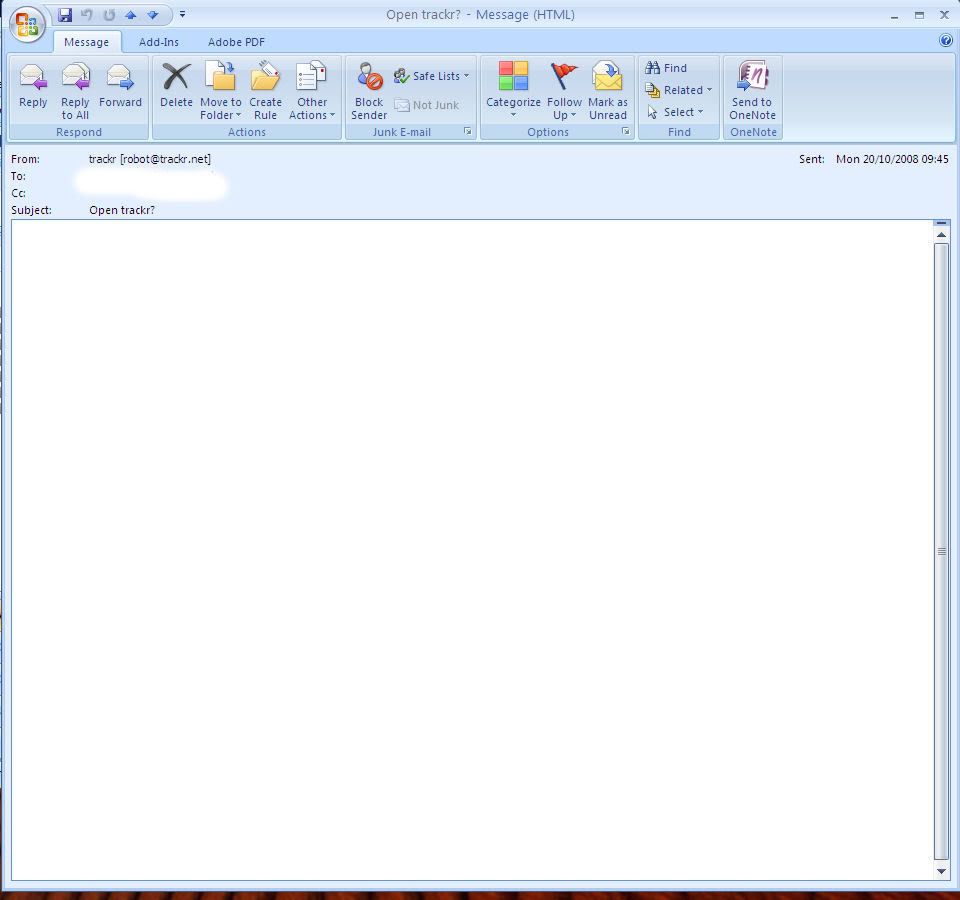Click scroll up arrow in message body
960x900 pixels.
[942, 235]
